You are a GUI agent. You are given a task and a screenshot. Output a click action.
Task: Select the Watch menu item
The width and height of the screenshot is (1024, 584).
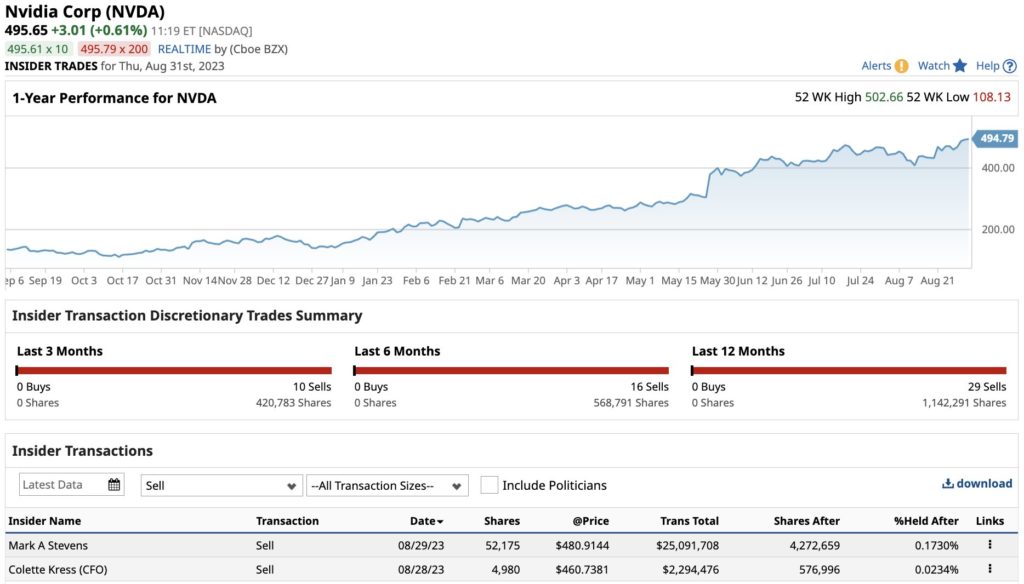click(x=936, y=65)
